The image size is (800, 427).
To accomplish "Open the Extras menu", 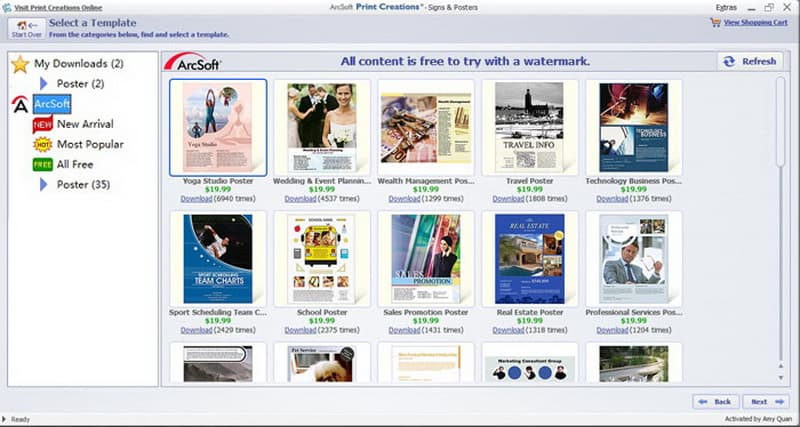I will 726,8.
